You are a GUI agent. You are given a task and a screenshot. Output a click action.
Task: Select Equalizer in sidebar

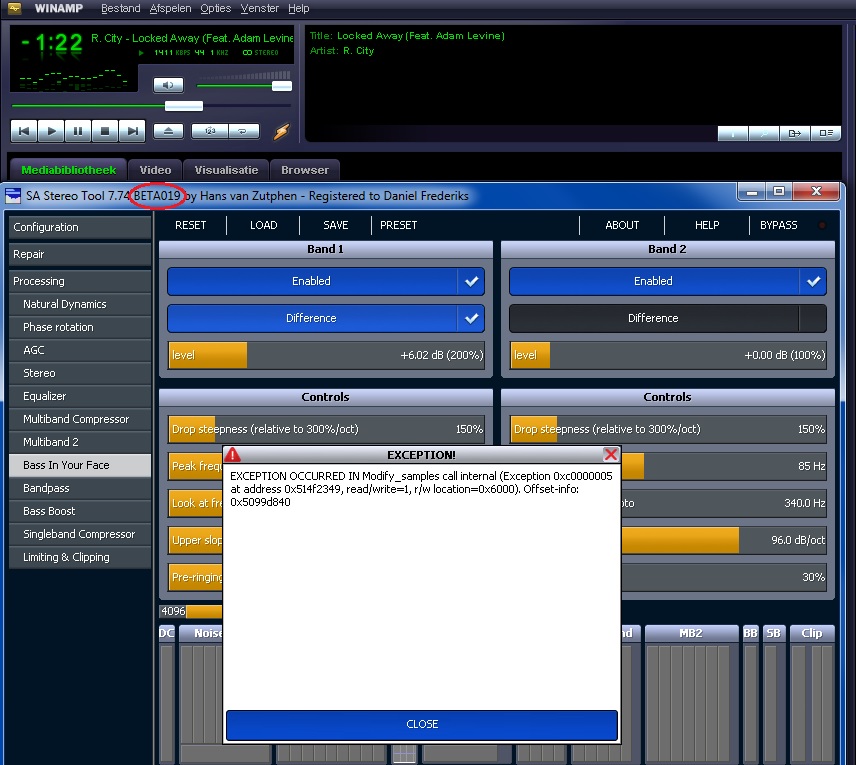coord(80,396)
